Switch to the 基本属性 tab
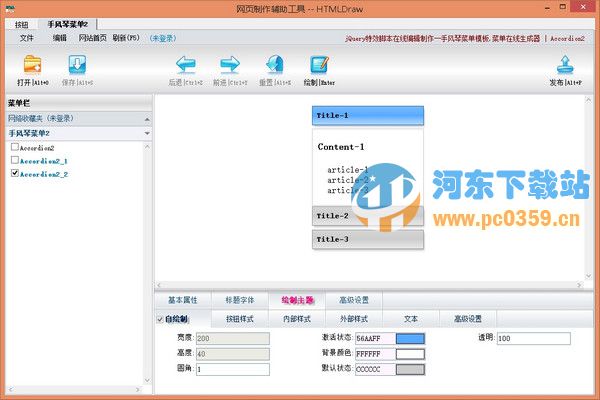The image size is (600, 400). (x=183, y=300)
